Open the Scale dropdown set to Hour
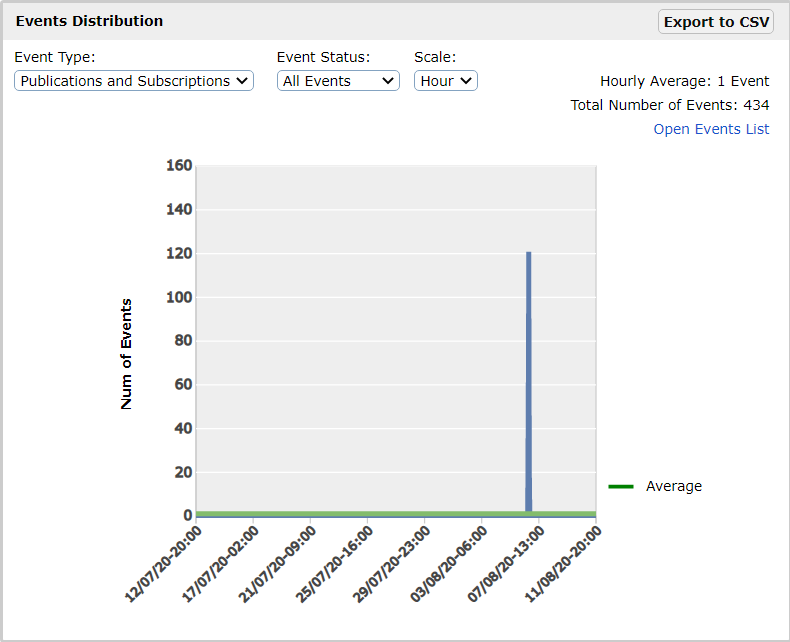The height and width of the screenshot is (642, 790). 445,81
